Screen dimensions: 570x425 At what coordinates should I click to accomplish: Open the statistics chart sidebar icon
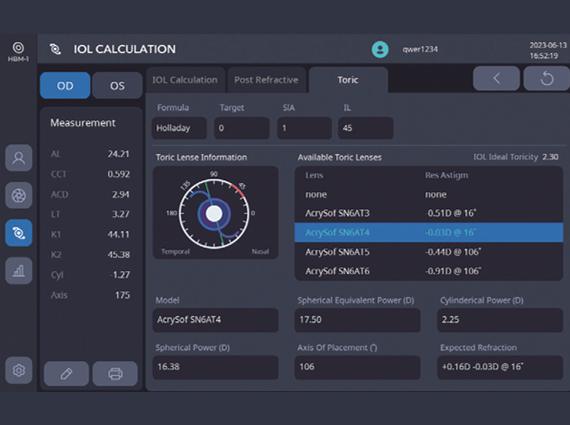coord(19,271)
